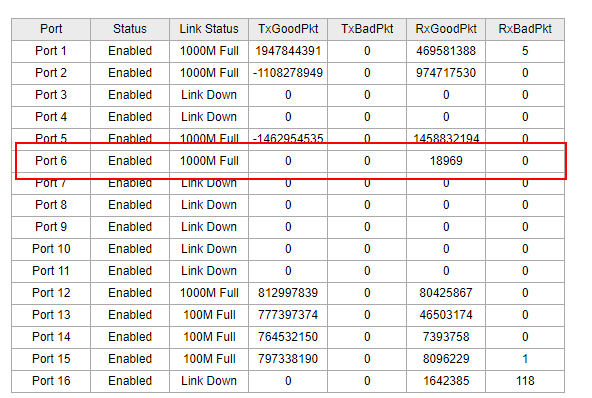Click RxGoodPkt value 7393758
This screenshot has width=592, height=398.
(446, 337)
